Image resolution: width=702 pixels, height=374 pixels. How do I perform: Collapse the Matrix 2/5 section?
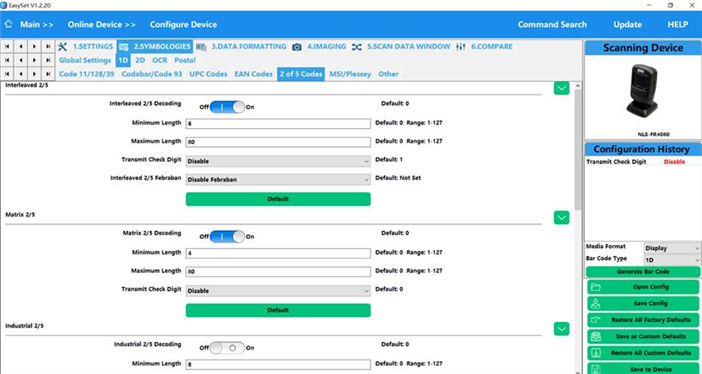[x=561, y=218]
